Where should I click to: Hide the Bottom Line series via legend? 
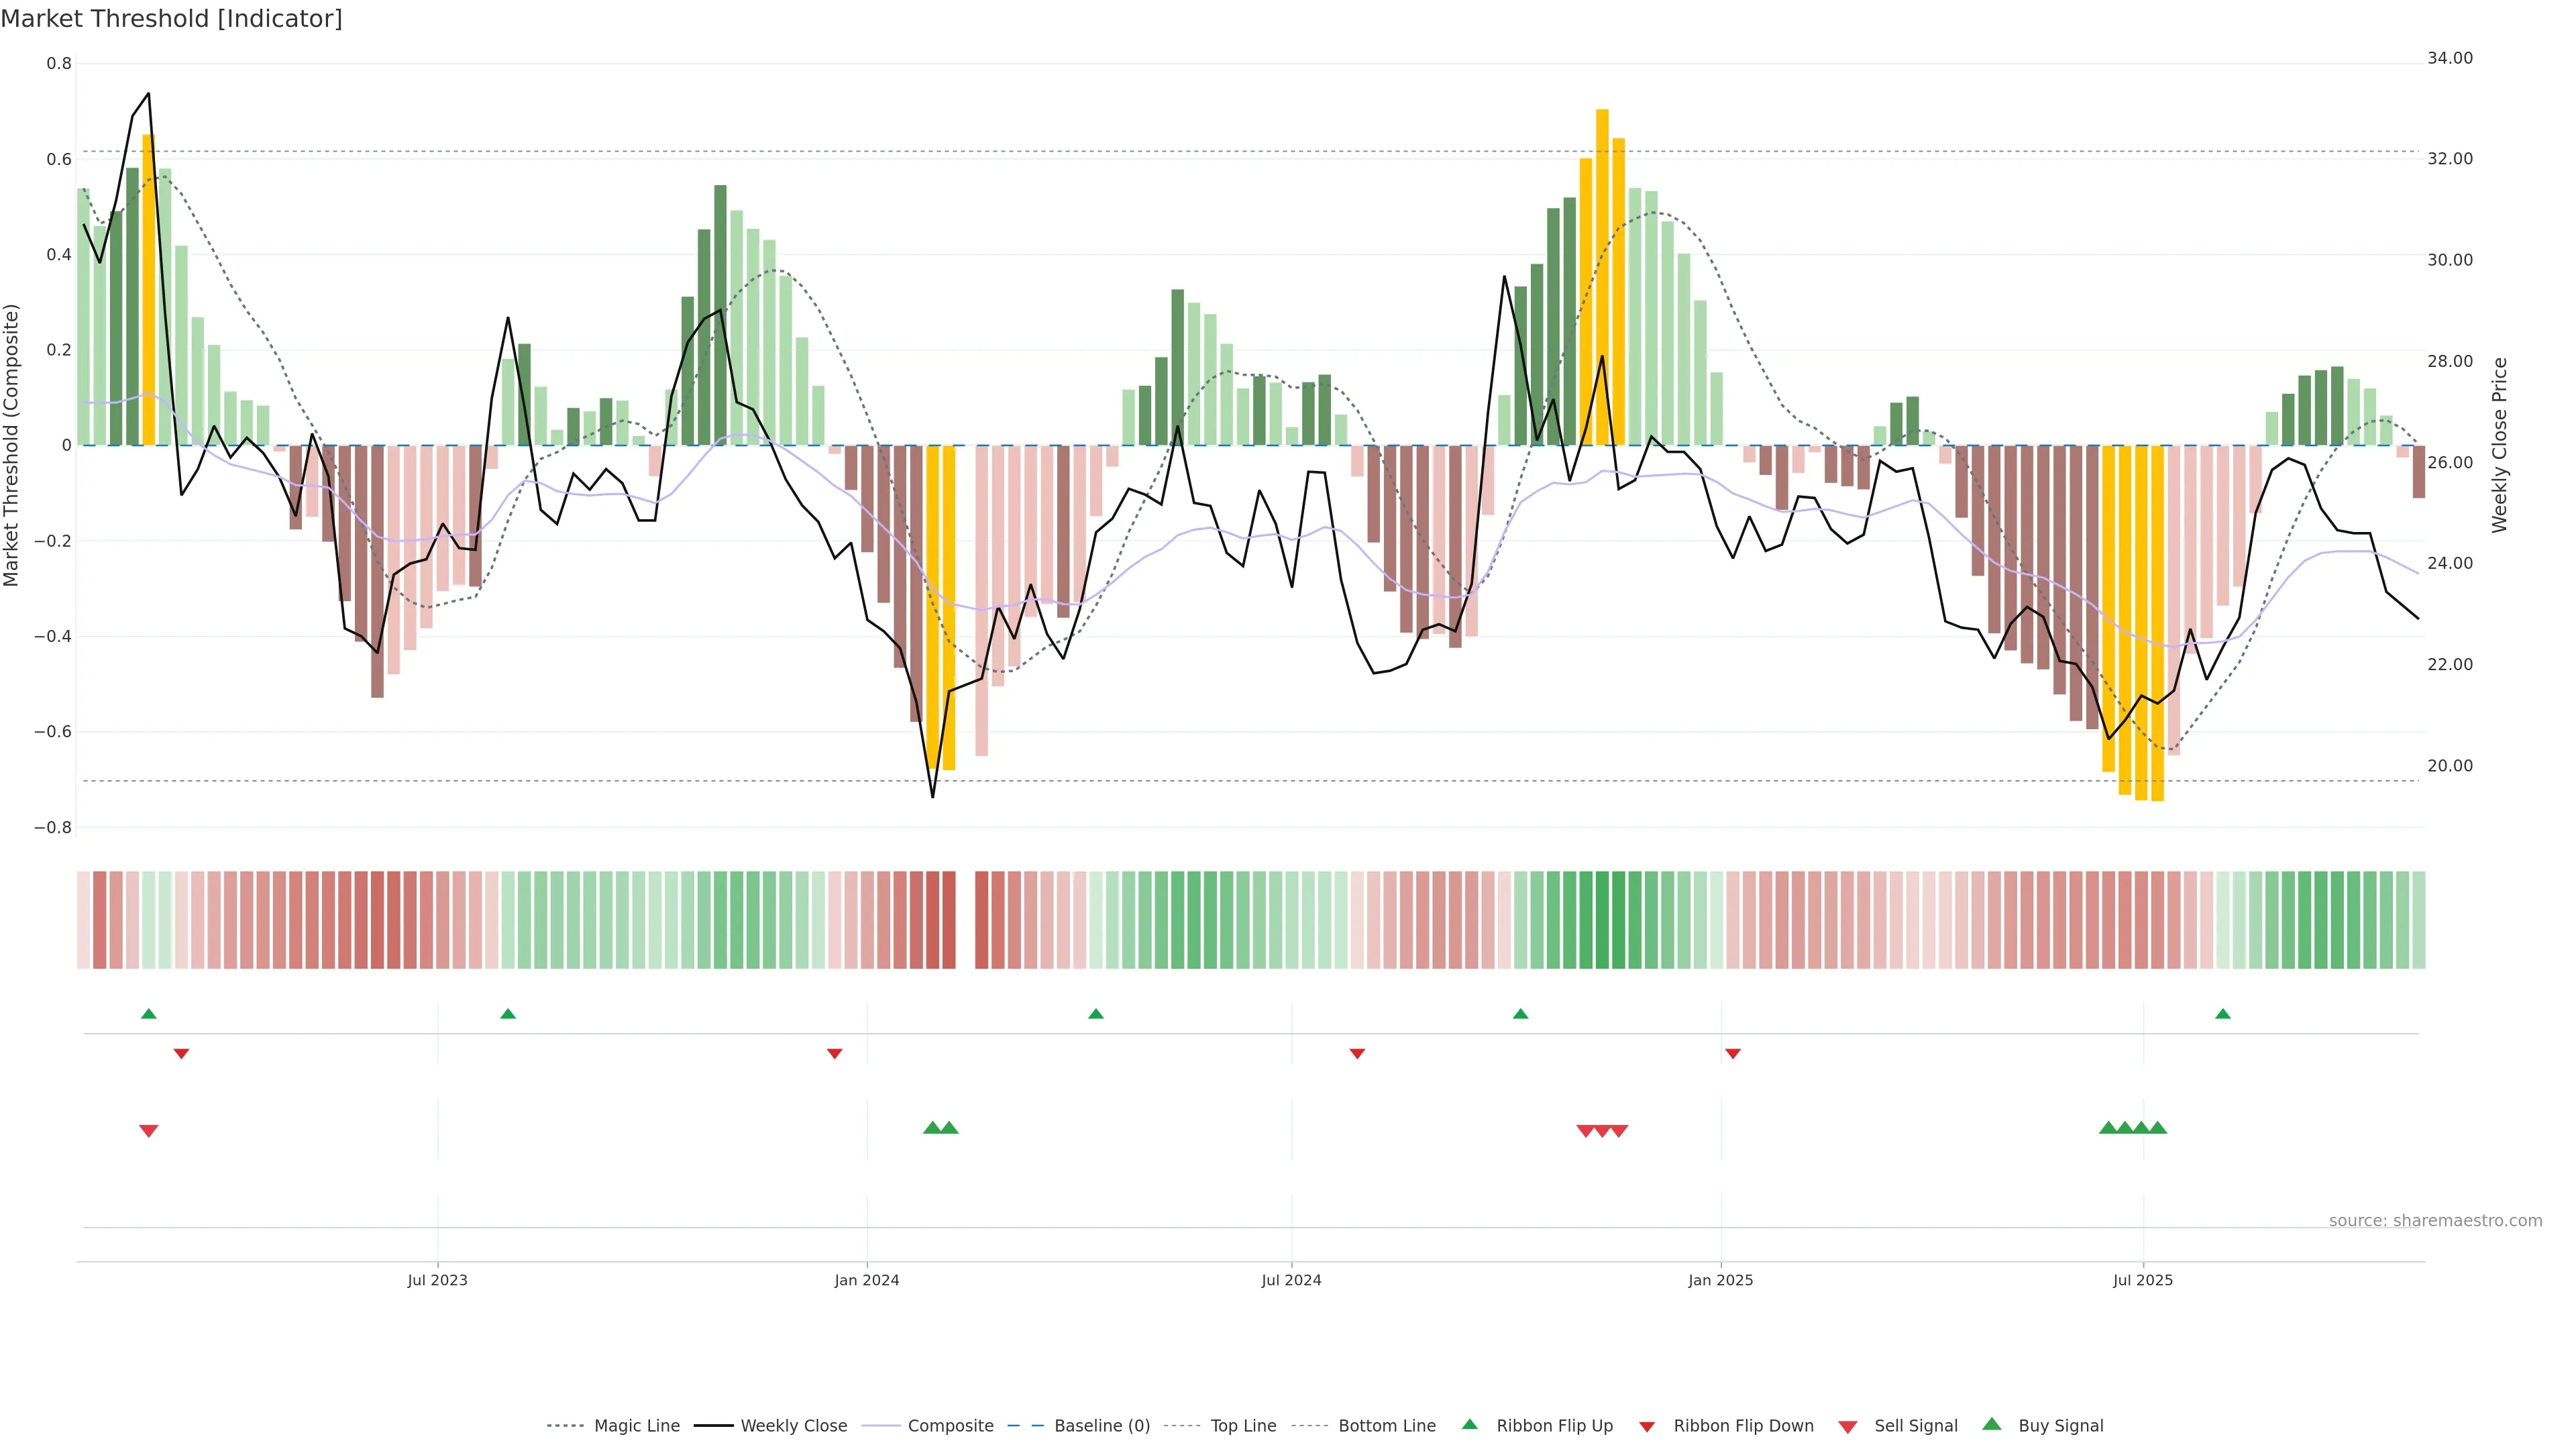coord(1386,1426)
